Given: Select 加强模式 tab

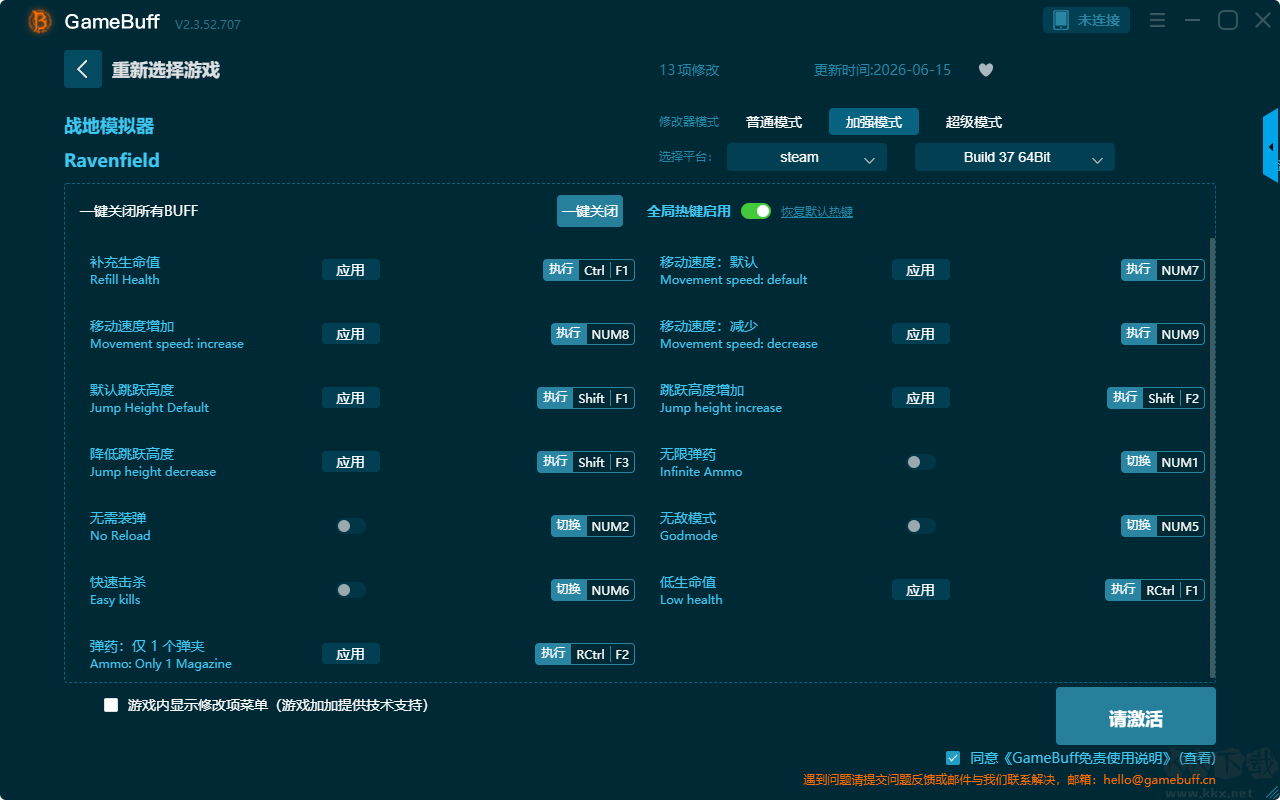Looking at the screenshot, I should 874,122.
